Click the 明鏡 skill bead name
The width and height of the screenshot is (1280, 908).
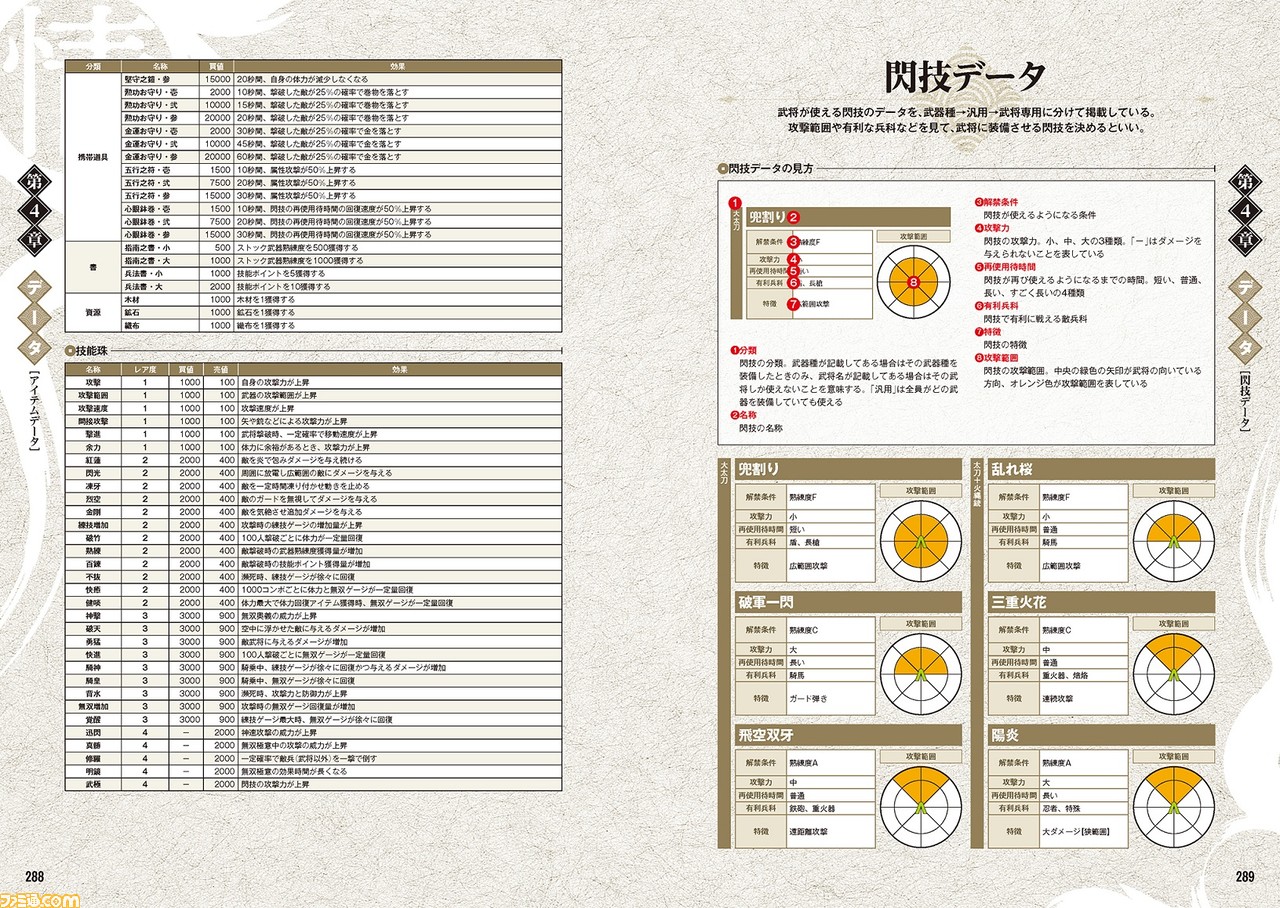(94, 770)
